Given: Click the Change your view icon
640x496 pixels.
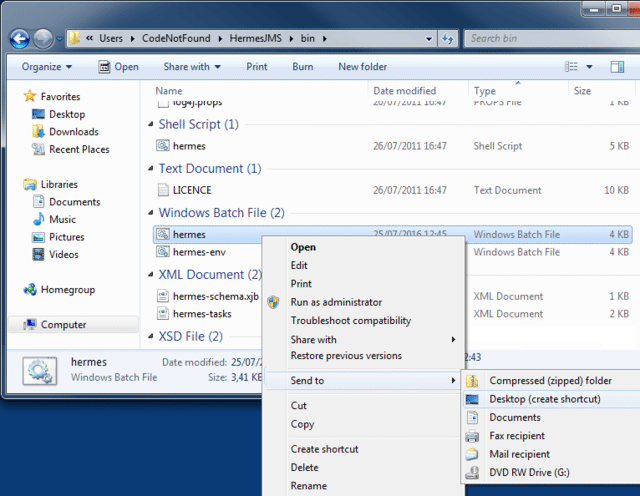Looking at the screenshot, I should click(x=571, y=67).
